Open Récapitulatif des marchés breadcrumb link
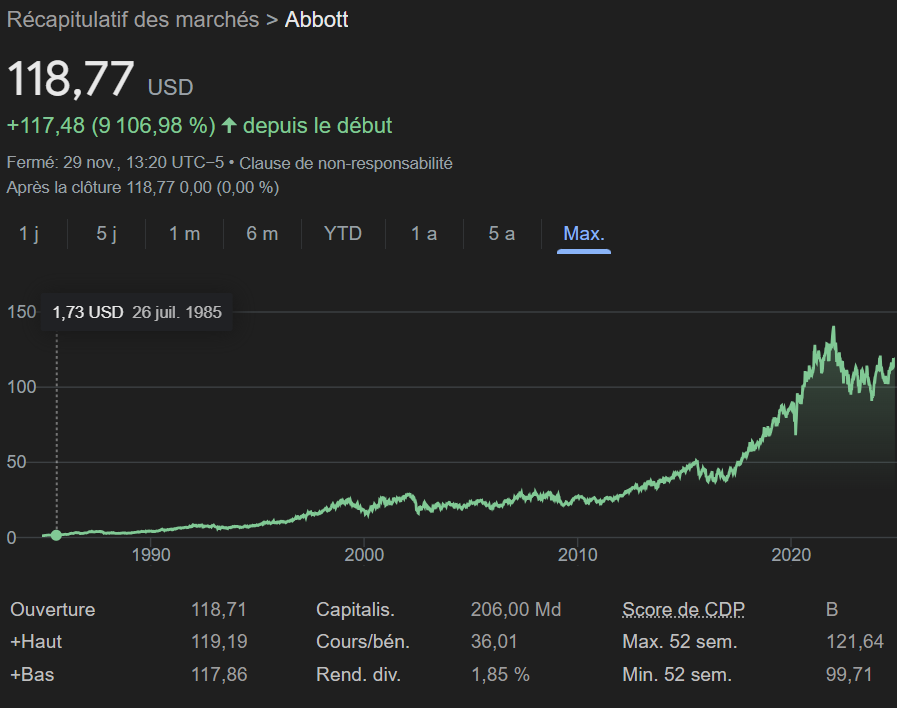This screenshot has width=897, height=708. tap(133, 20)
